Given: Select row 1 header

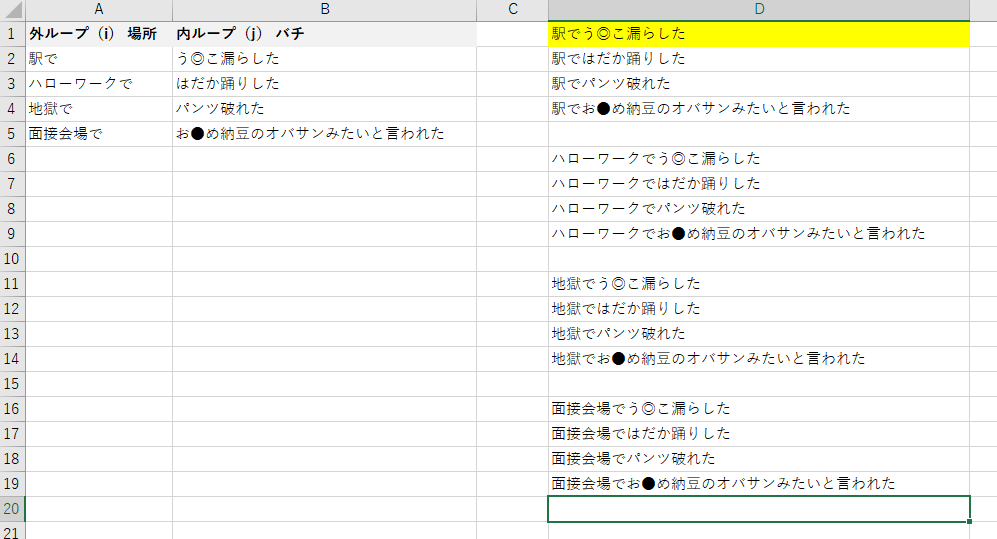Looking at the screenshot, I should pyautogui.click(x=12, y=34).
